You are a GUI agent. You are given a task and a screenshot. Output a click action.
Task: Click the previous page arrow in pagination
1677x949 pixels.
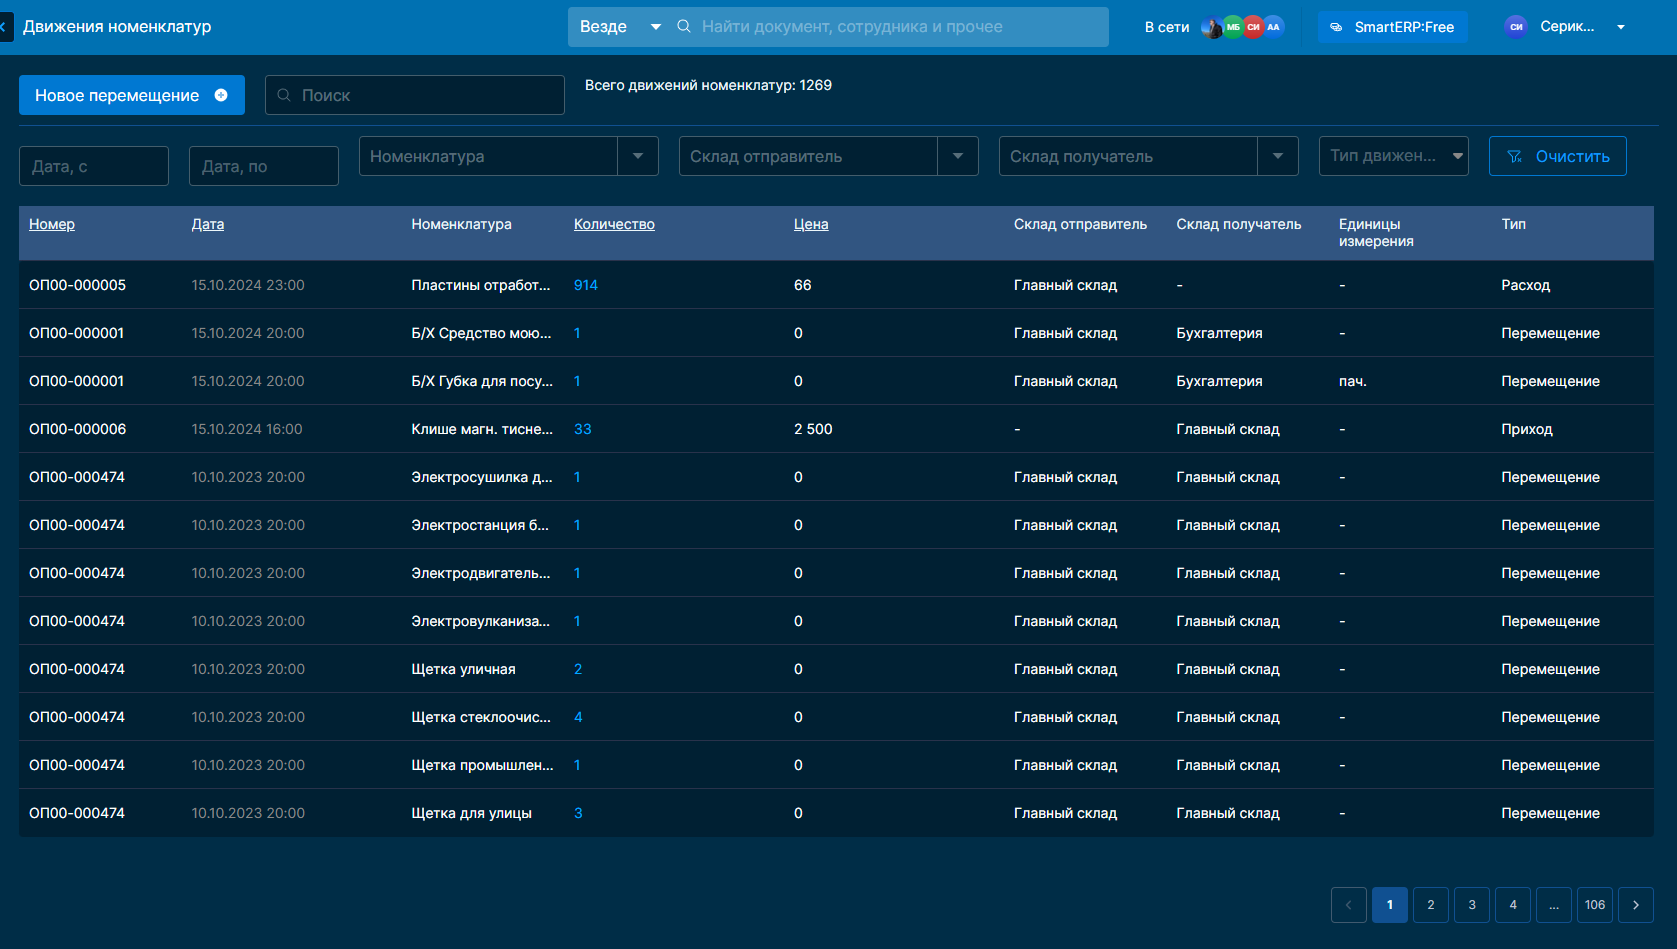point(1348,905)
